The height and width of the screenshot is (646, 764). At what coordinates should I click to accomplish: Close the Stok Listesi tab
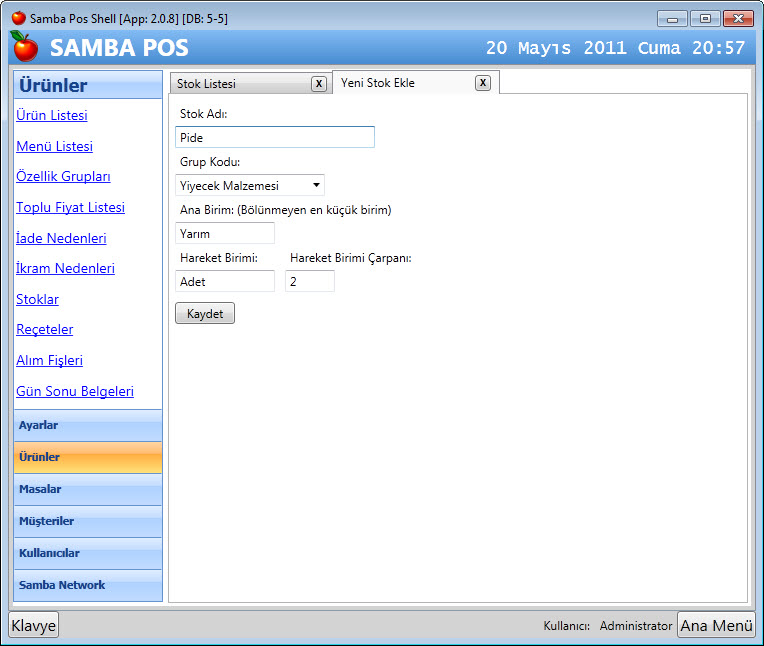(x=318, y=84)
